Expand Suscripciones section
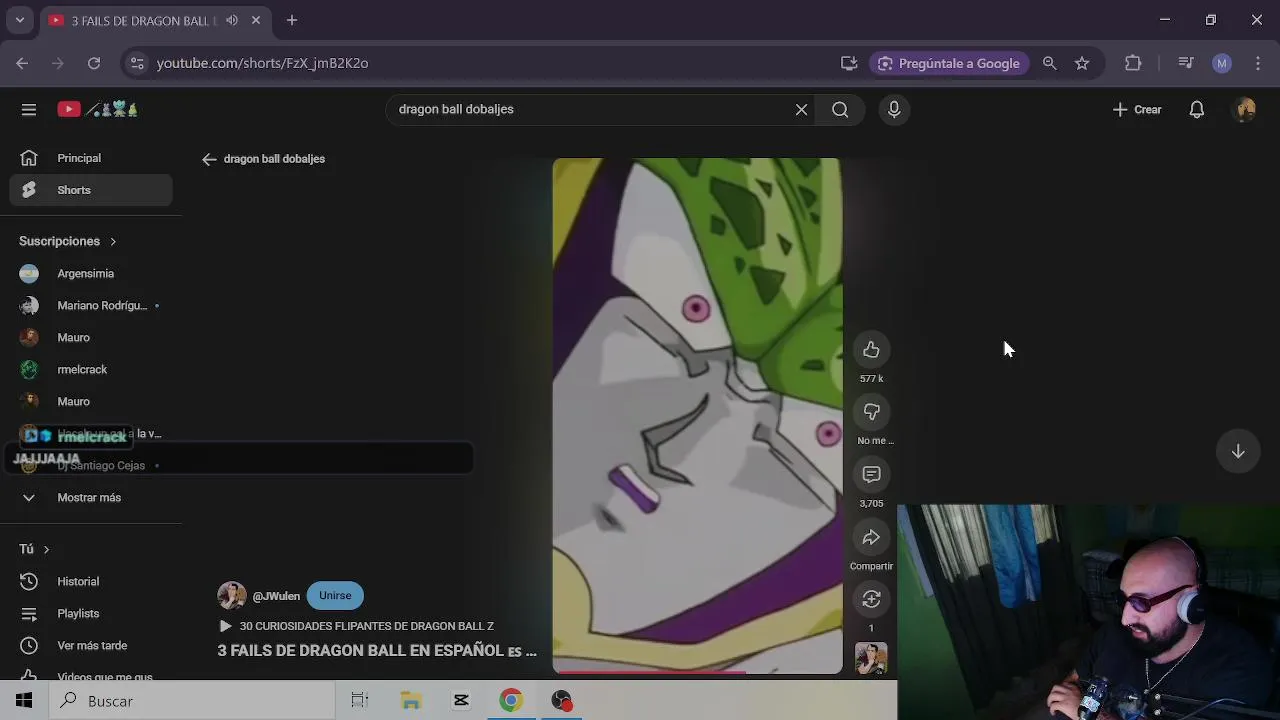The width and height of the screenshot is (1280, 720). click(x=68, y=241)
